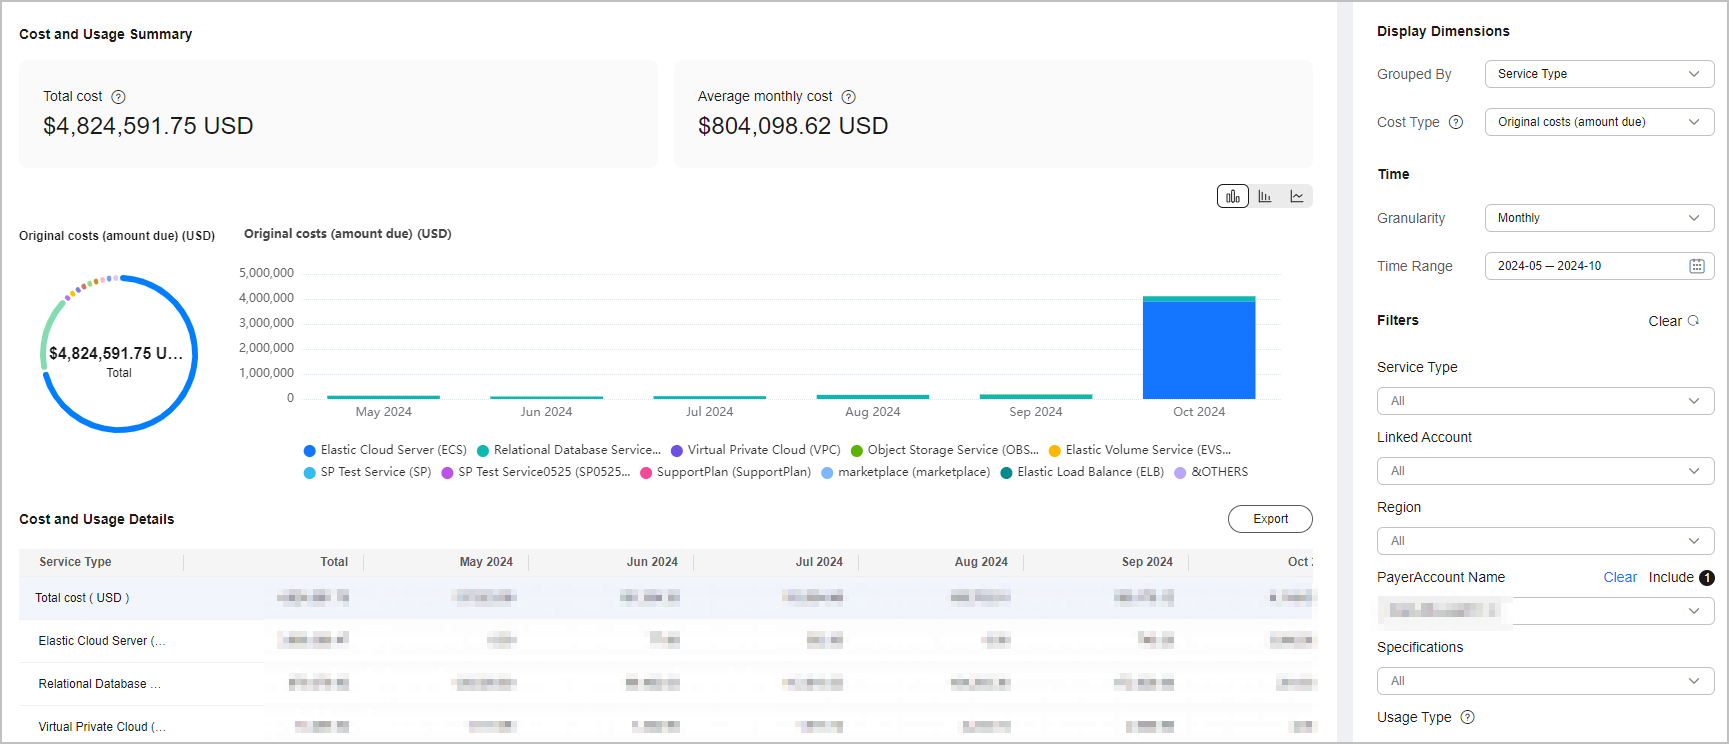
Task: Expand the Granularity Monthly dropdown
Action: [1598, 218]
